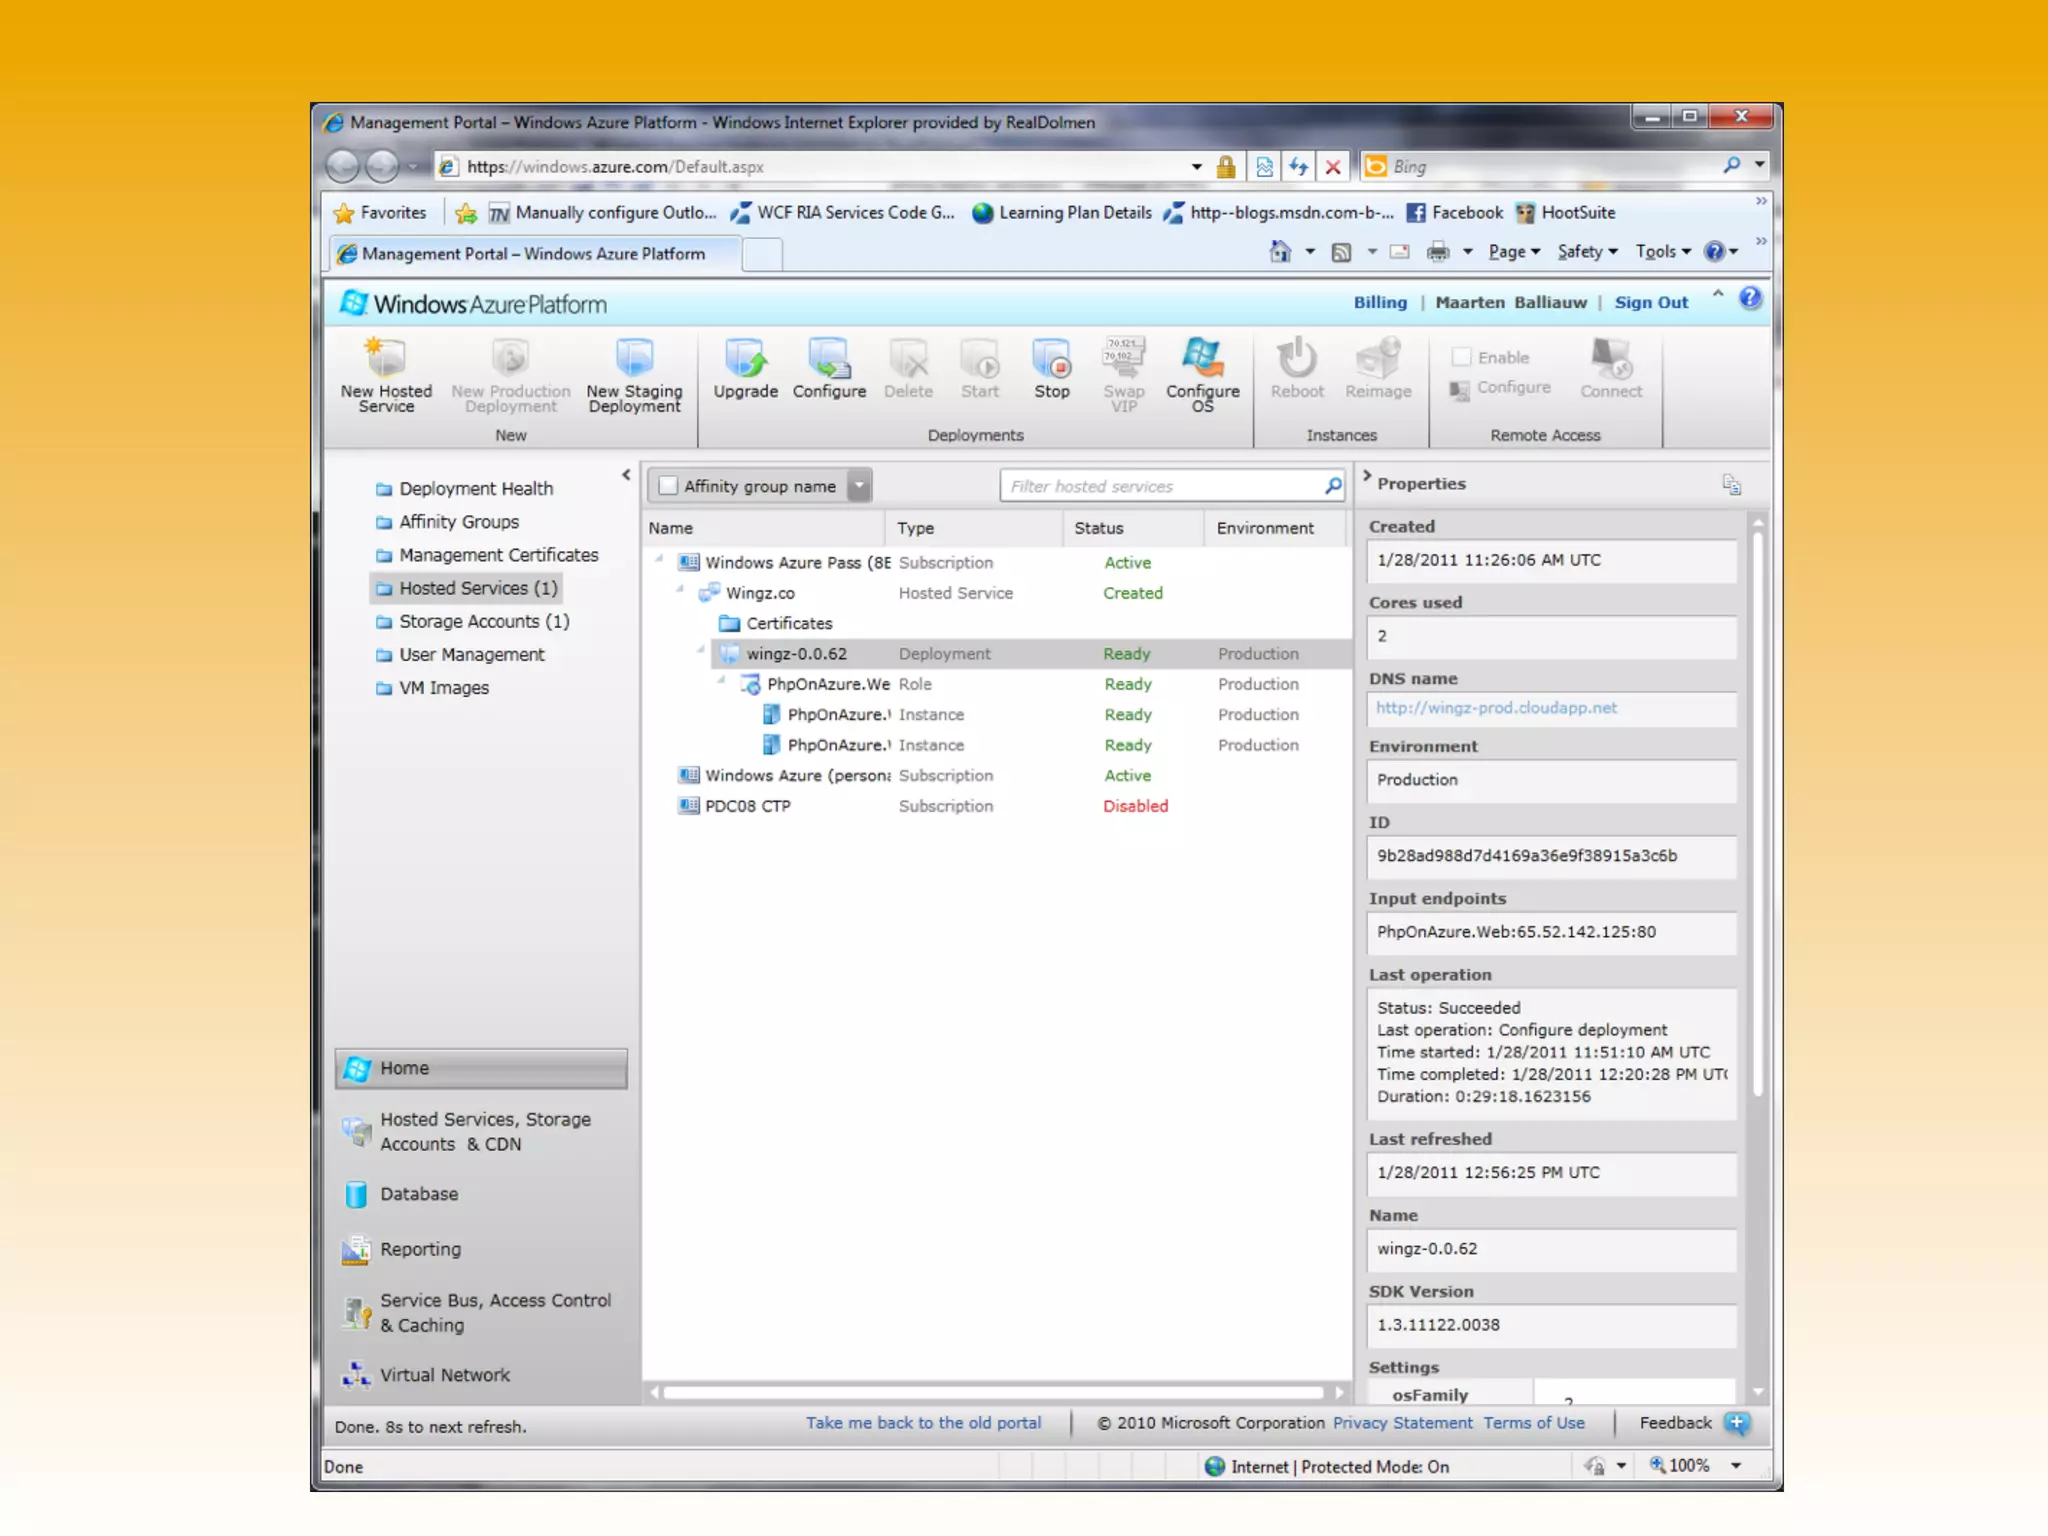Viewport: 2048px width, 1536px height.
Task: Select the Certificates folder row
Action: click(x=996, y=623)
